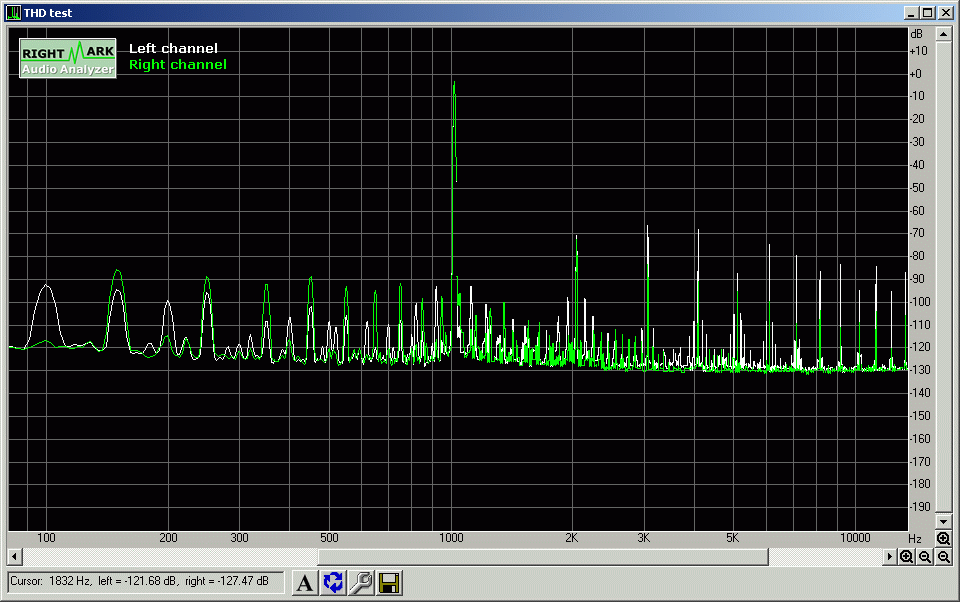Click the Cursor readout status field
Image resolution: width=960 pixels, height=602 pixels.
[146, 582]
